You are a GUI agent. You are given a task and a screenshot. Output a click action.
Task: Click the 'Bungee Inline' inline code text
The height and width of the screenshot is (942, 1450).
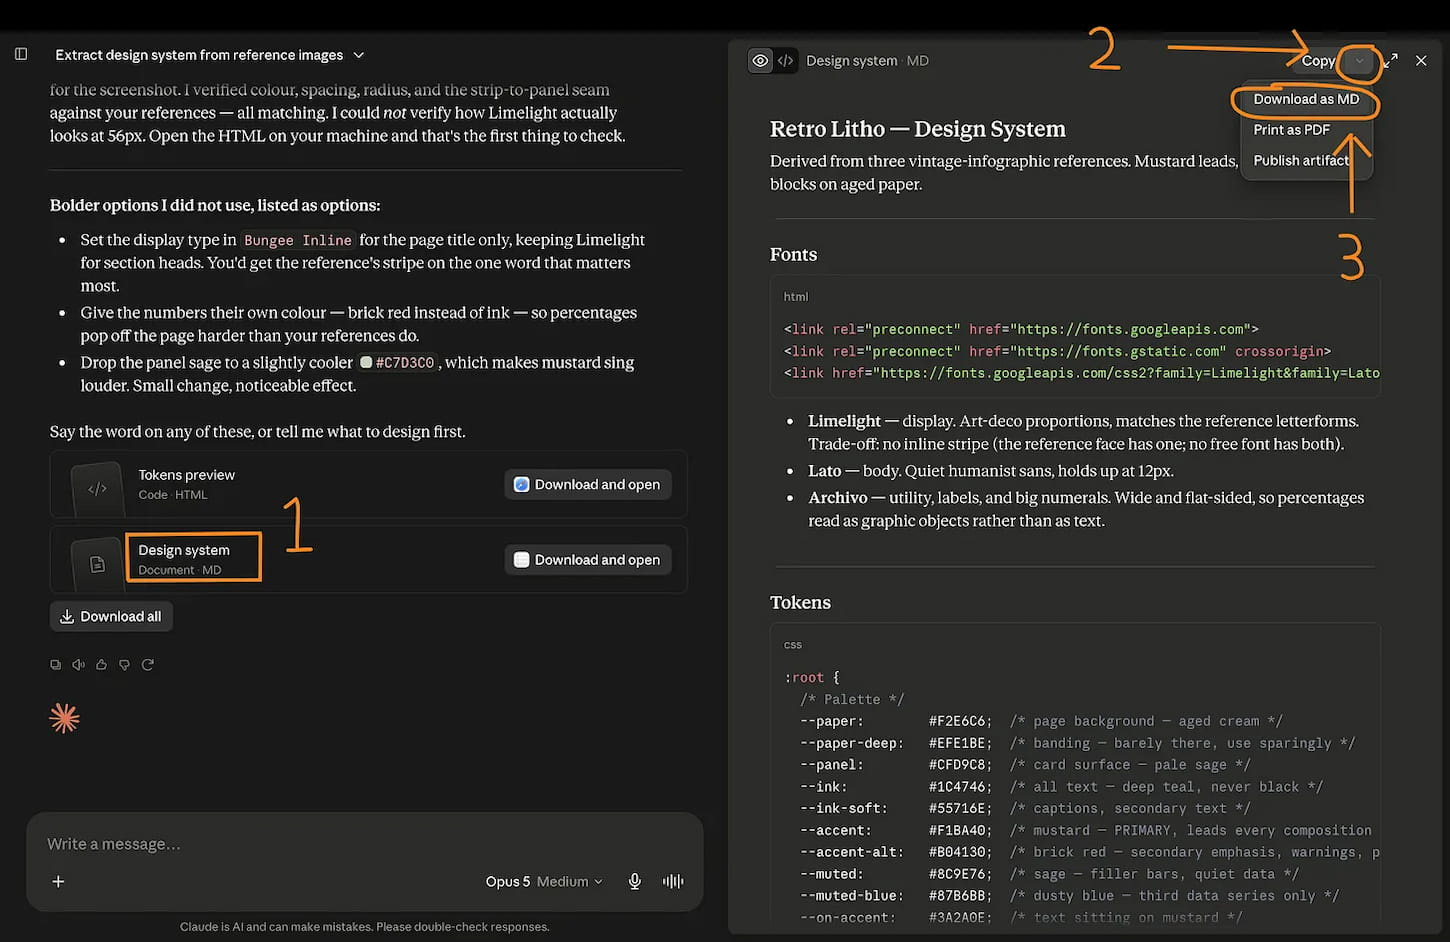click(x=298, y=240)
